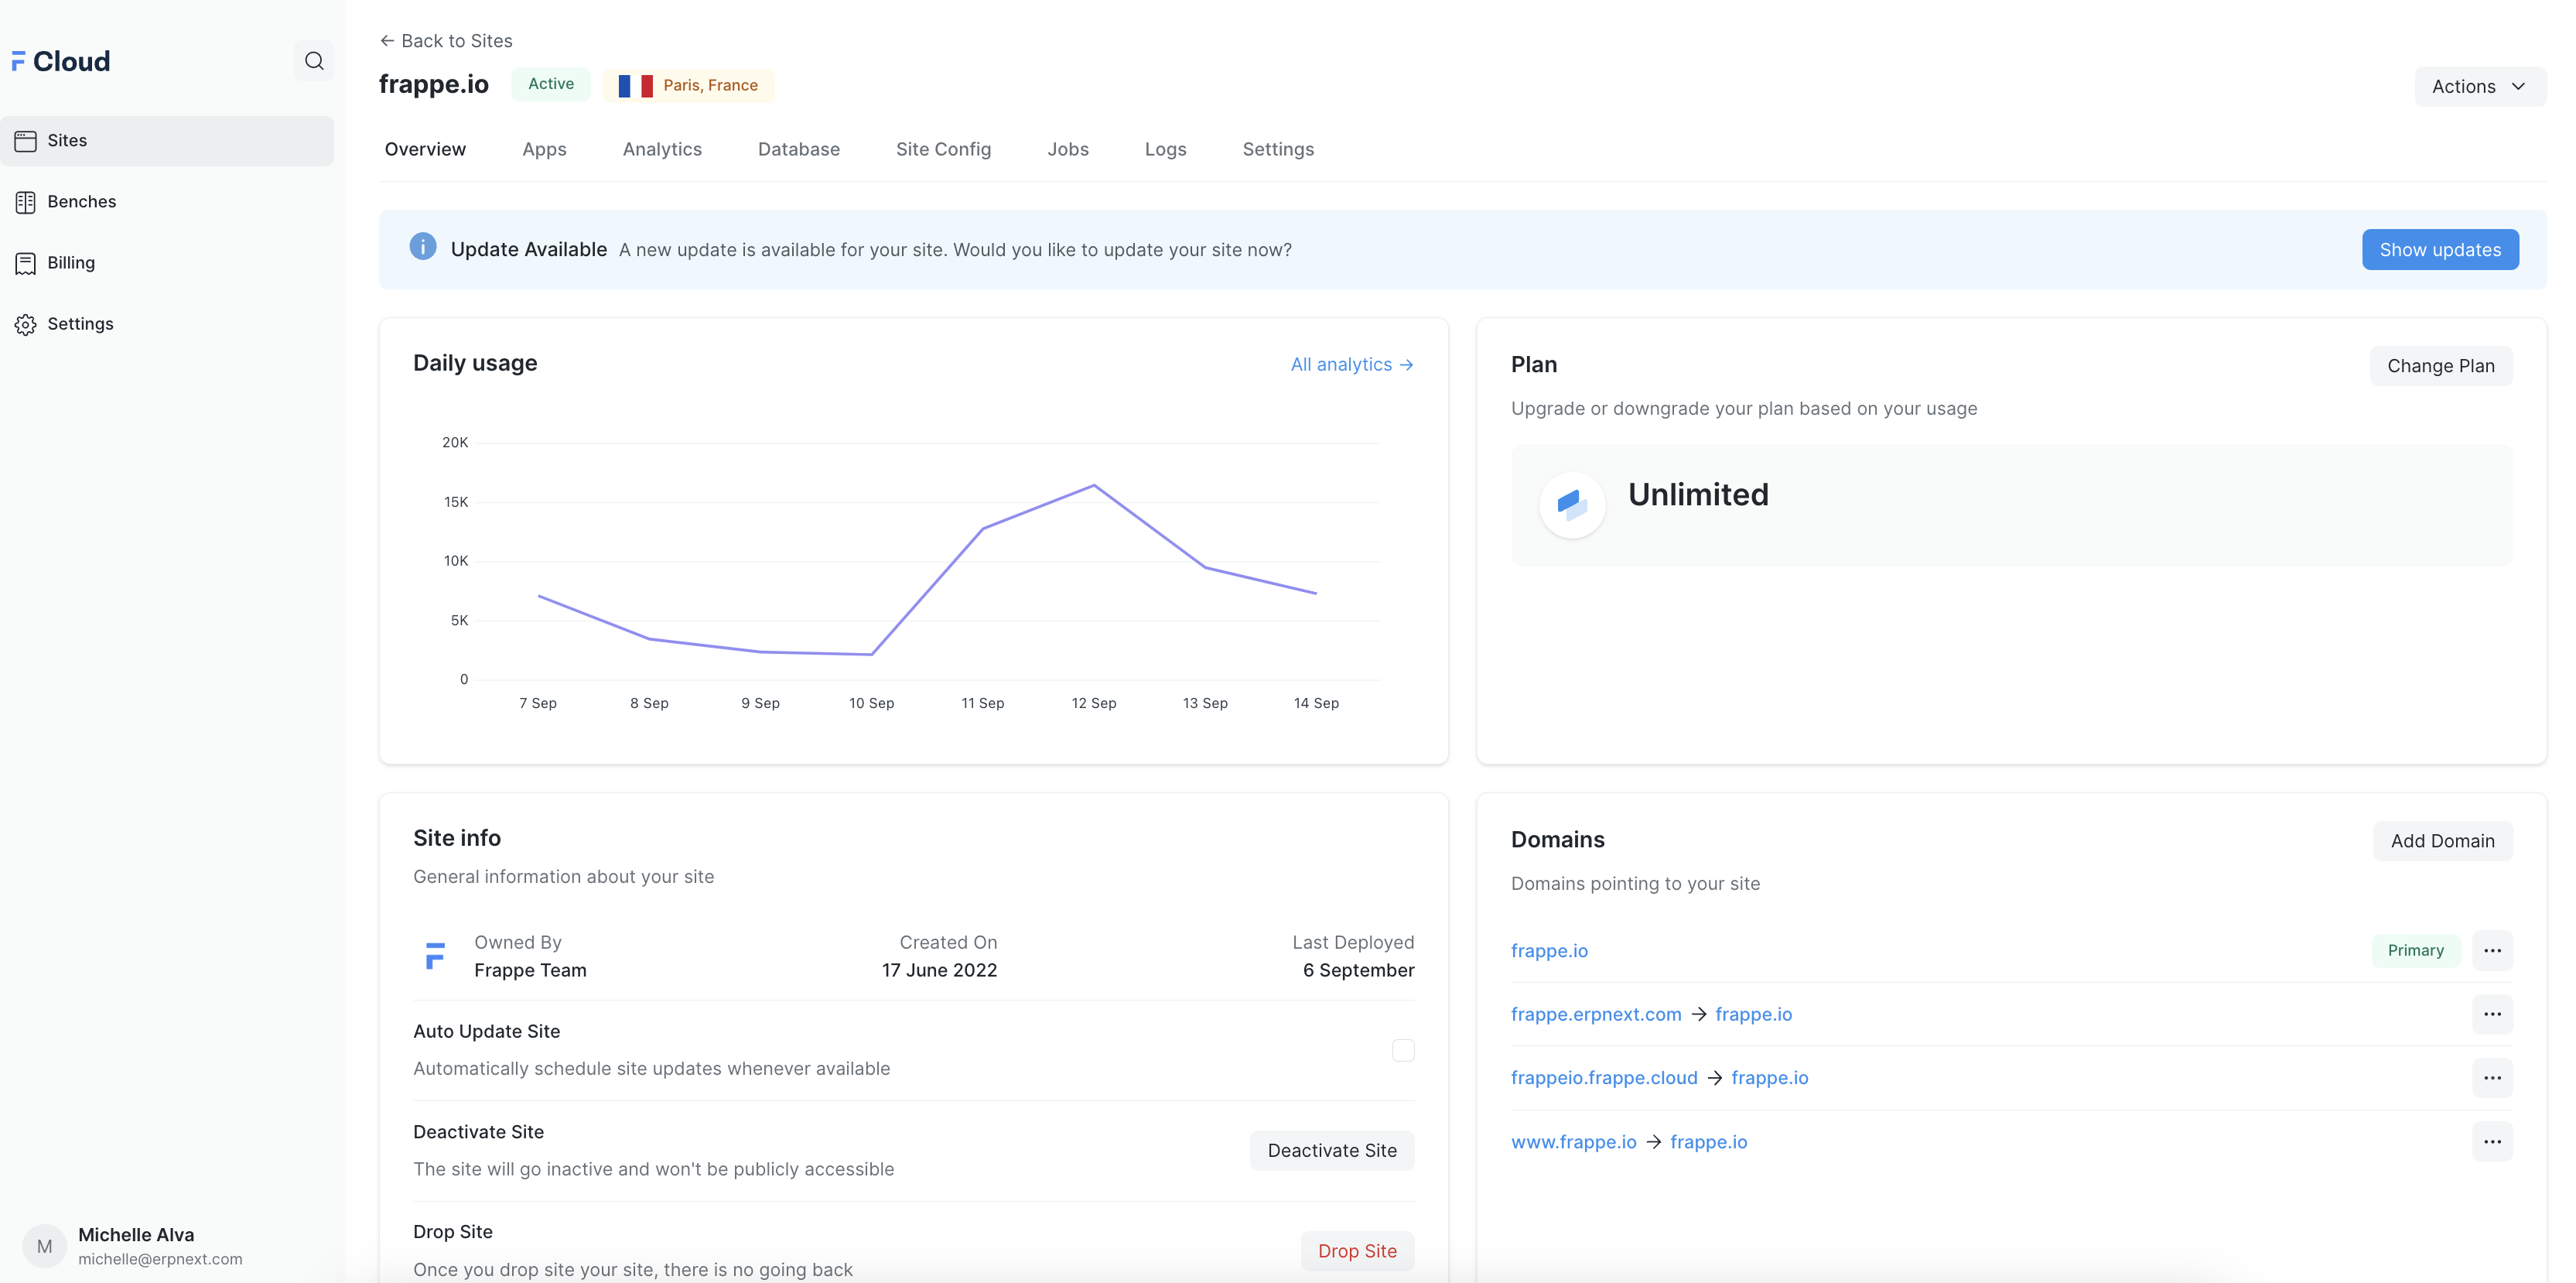Click the Unlimited plan icon
Image resolution: width=2576 pixels, height=1283 pixels.
tap(1572, 505)
